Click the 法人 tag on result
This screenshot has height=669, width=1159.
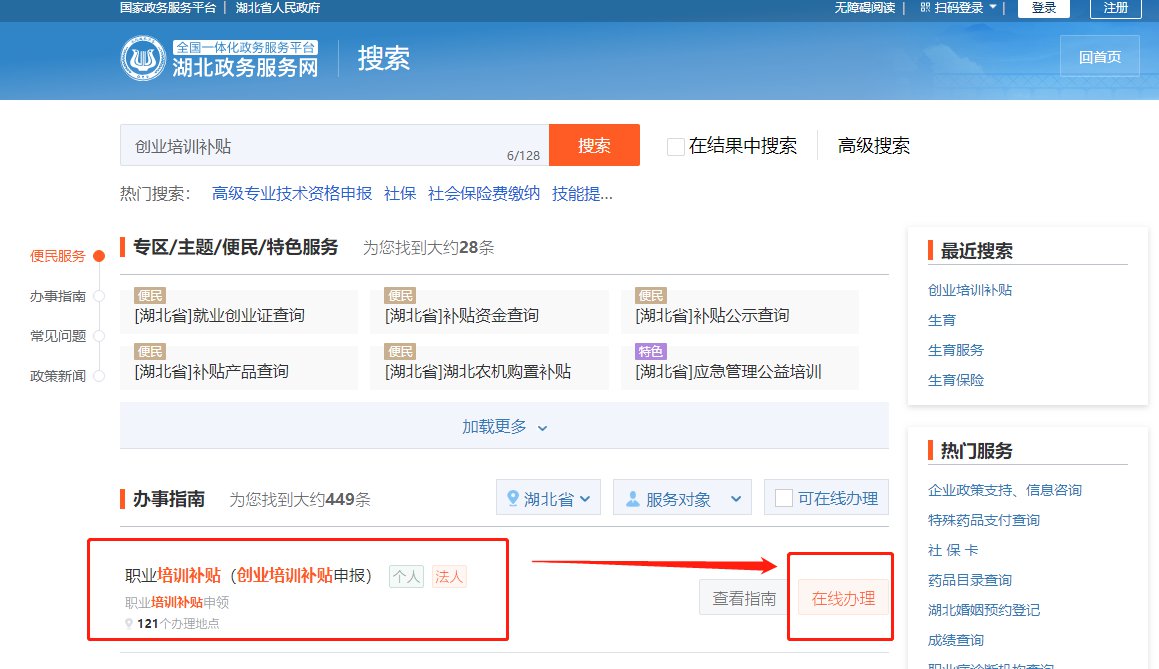coord(449,576)
